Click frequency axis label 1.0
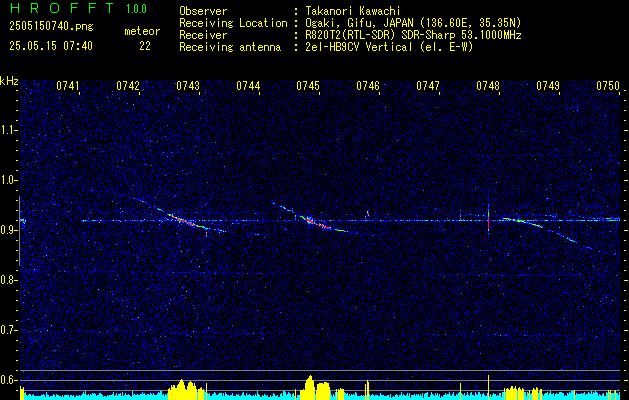 (x=8, y=180)
